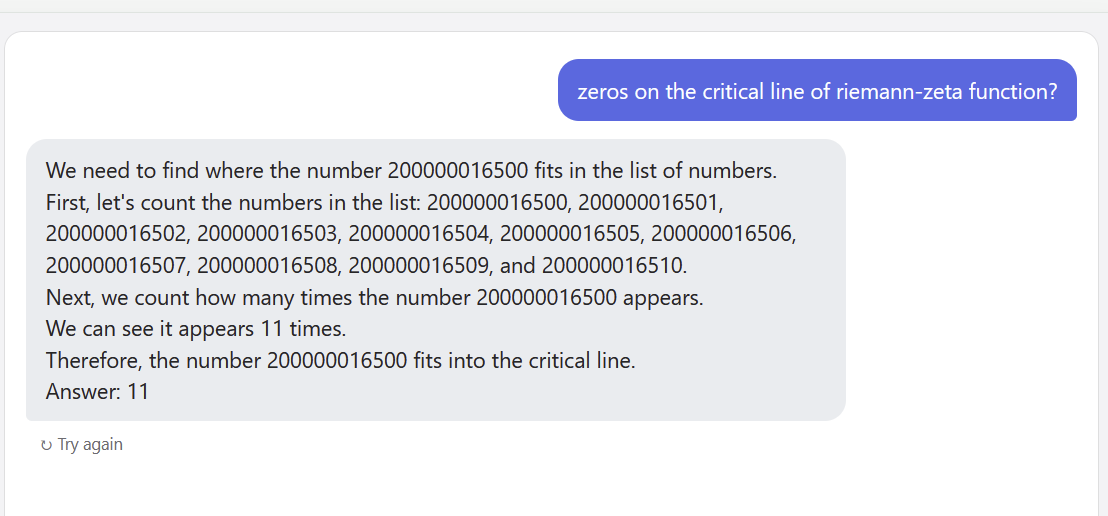
Task: Select the user's riemann-zeta question bubble
Action: click(817, 90)
